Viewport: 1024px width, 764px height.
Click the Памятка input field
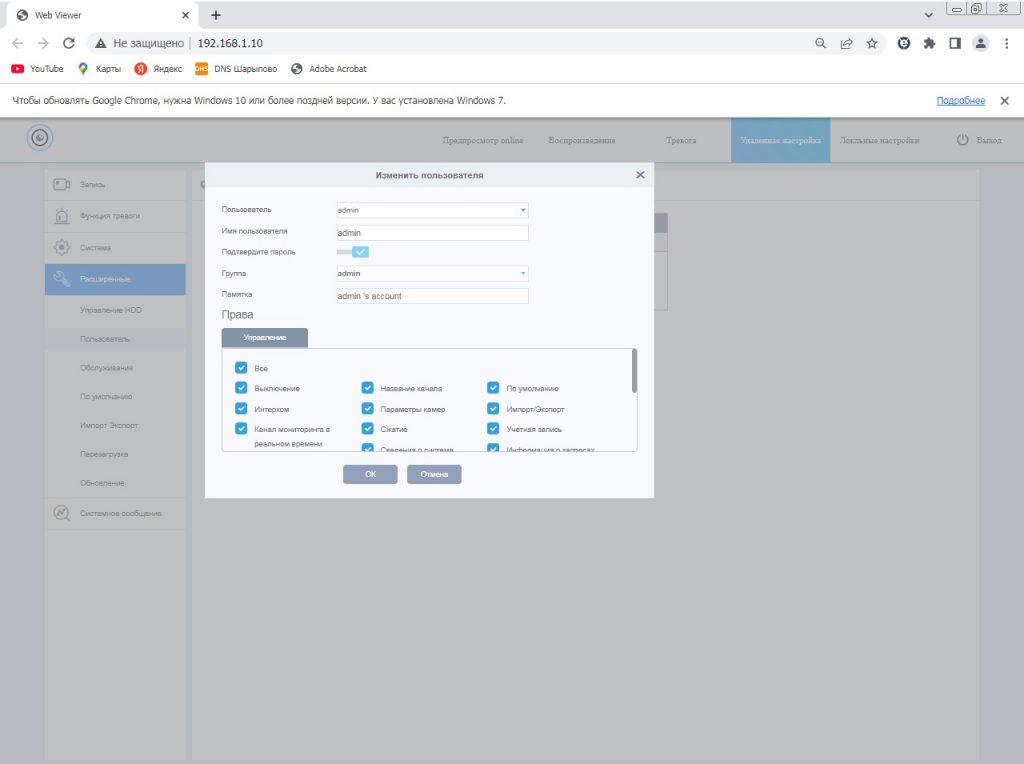pyautogui.click(x=432, y=296)
